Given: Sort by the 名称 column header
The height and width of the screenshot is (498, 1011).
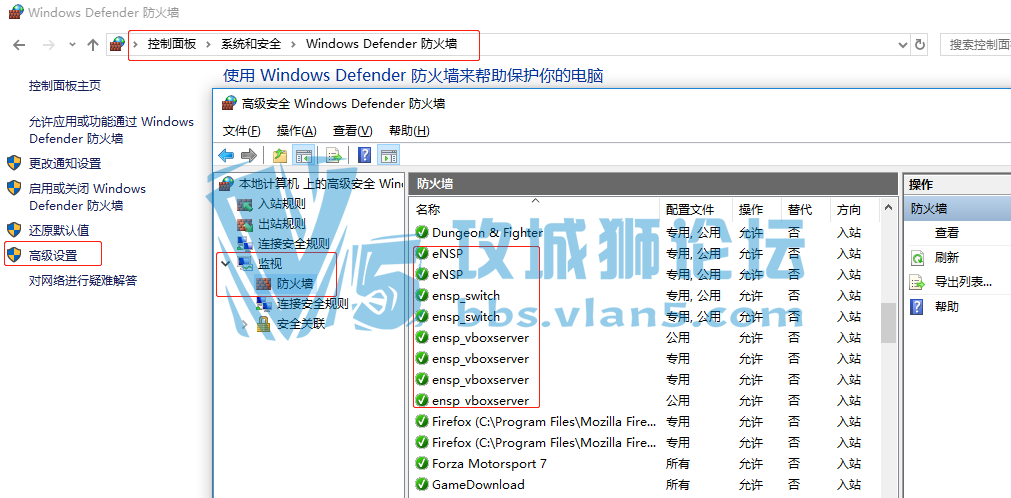Looking at the screenshot, I should point(535,210).
